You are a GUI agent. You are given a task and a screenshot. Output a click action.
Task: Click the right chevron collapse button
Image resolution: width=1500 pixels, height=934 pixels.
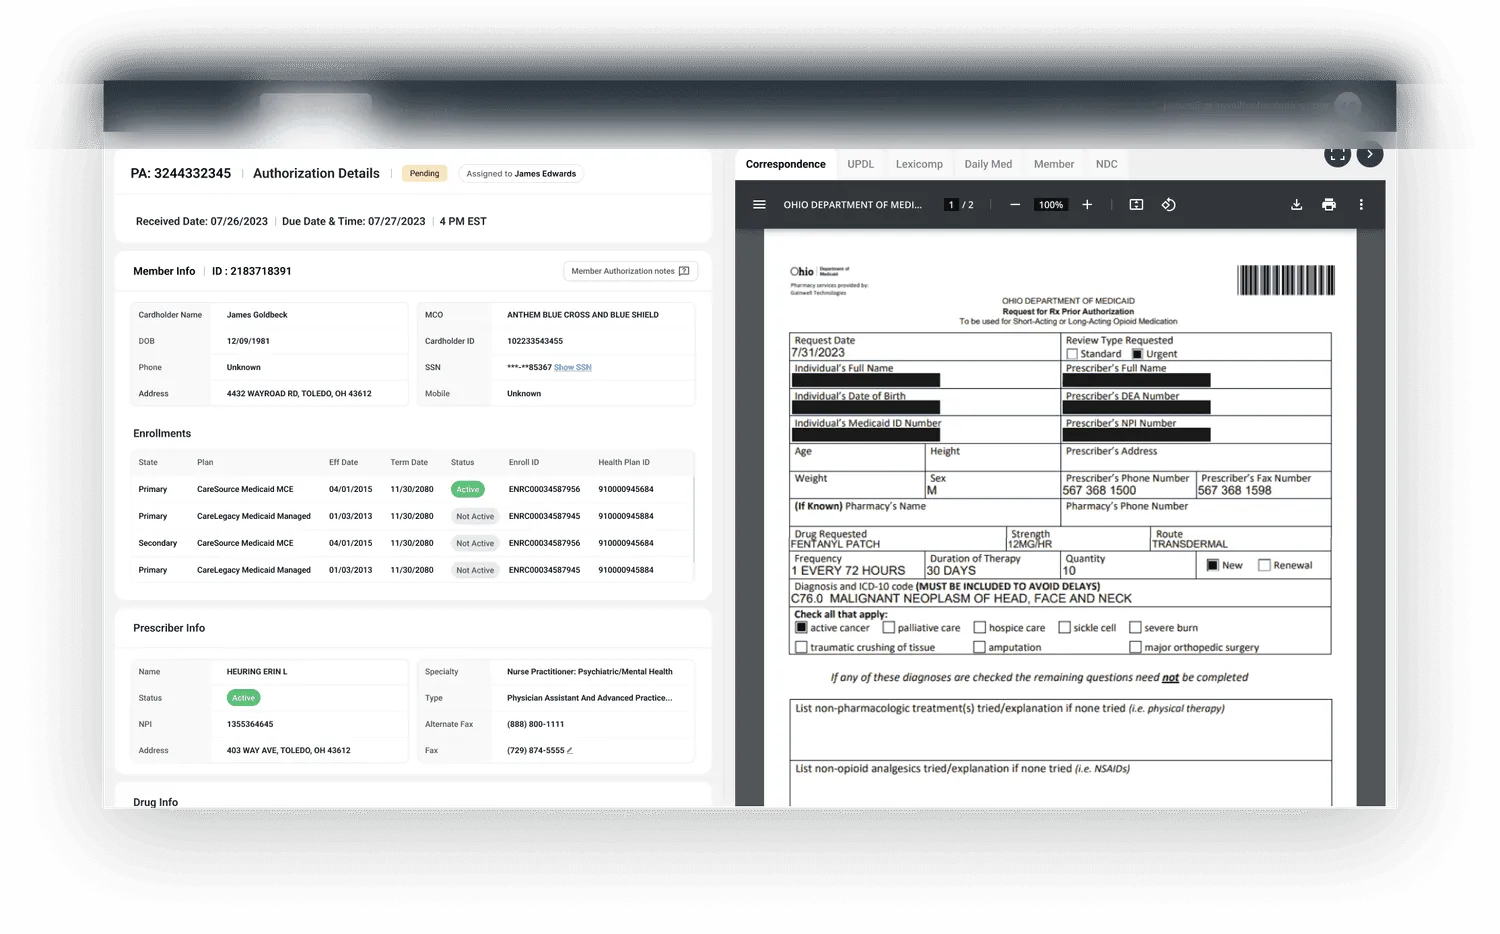coord(1370,155)
